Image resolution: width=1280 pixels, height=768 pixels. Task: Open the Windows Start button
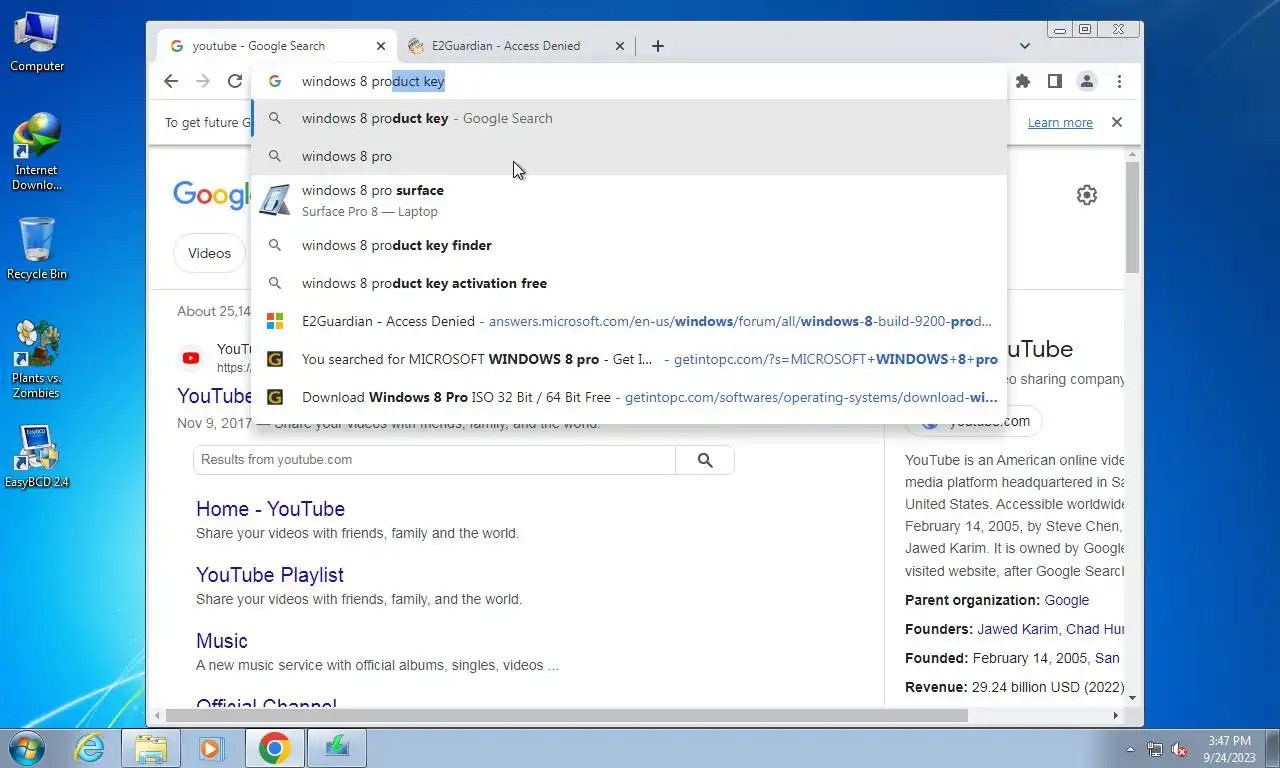(25, 747)
